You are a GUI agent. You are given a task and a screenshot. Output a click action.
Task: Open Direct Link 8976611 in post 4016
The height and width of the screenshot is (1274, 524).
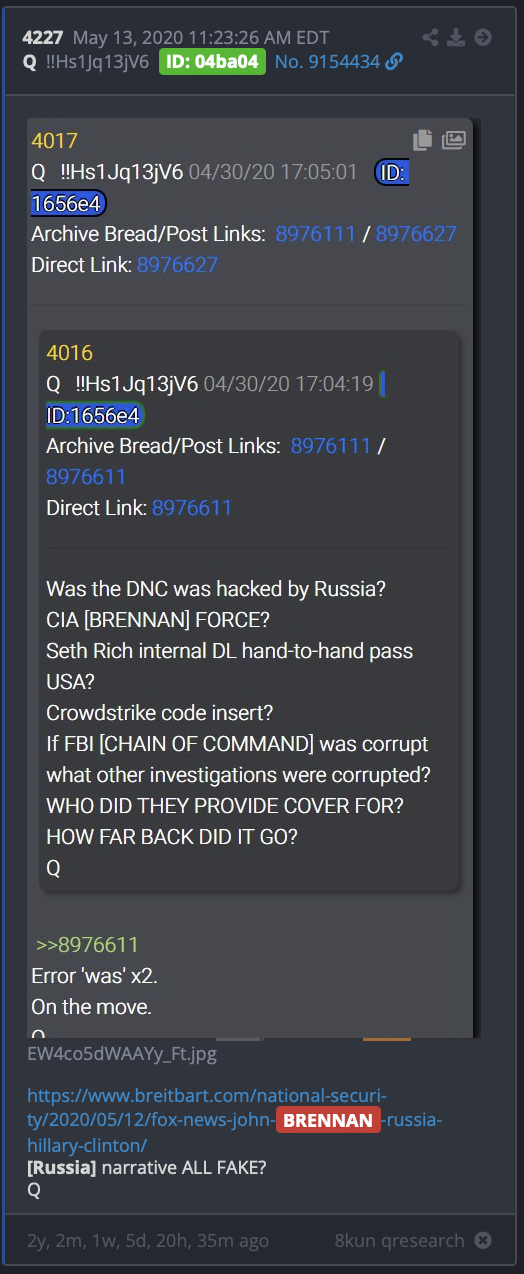pyautogui.click(x=192, y=508)
